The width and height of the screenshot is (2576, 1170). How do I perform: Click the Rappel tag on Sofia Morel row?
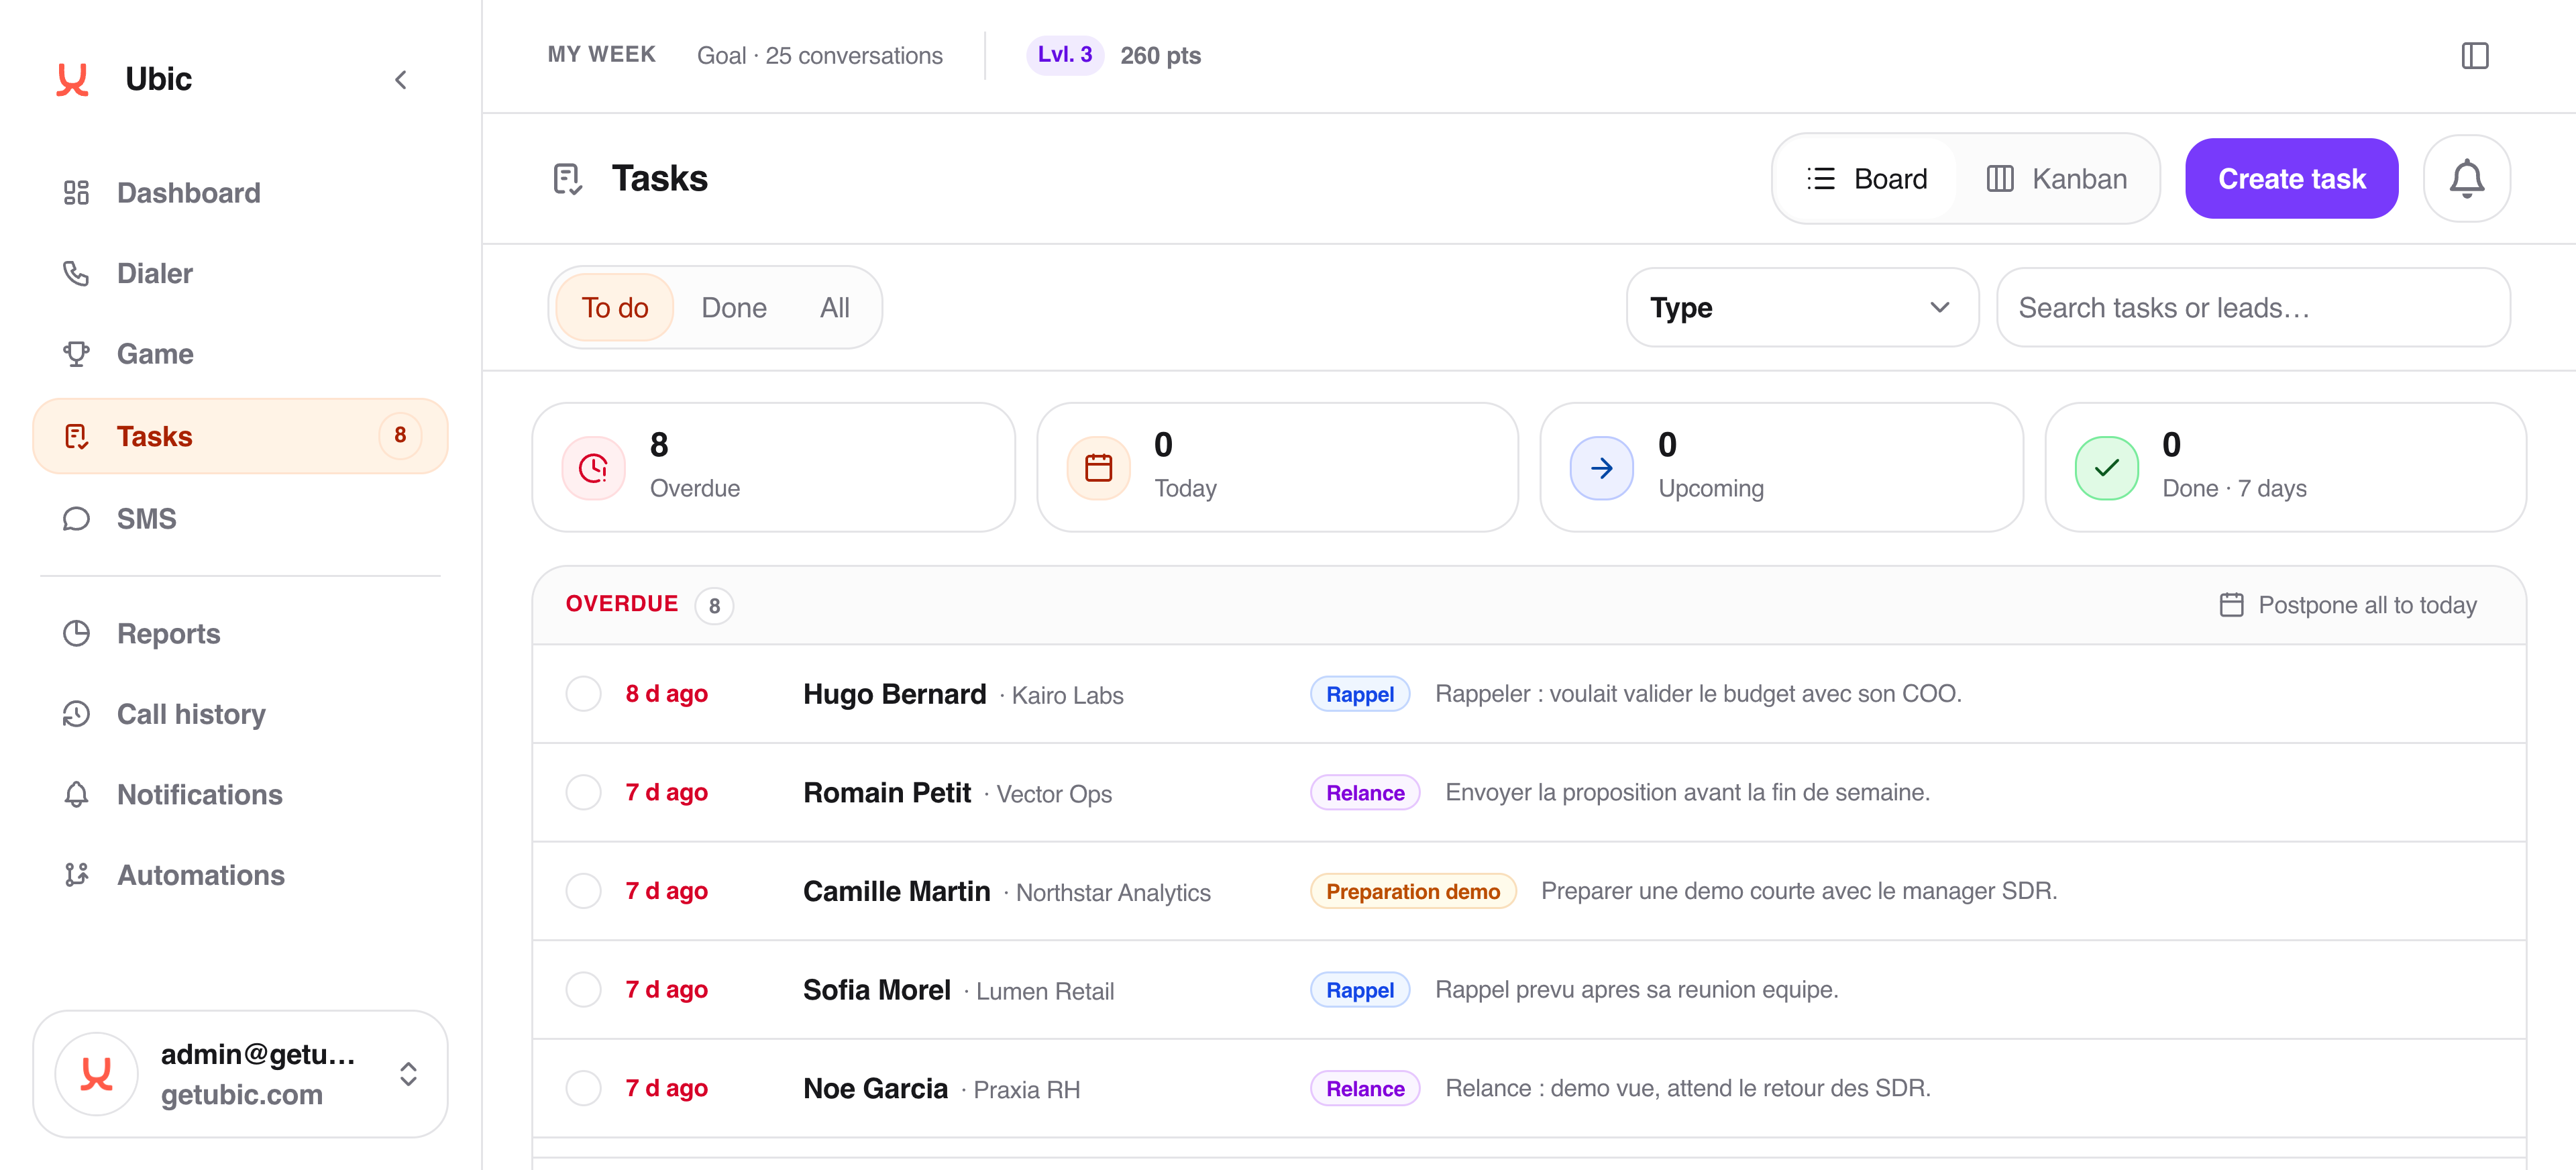[x=1359, y=990]
